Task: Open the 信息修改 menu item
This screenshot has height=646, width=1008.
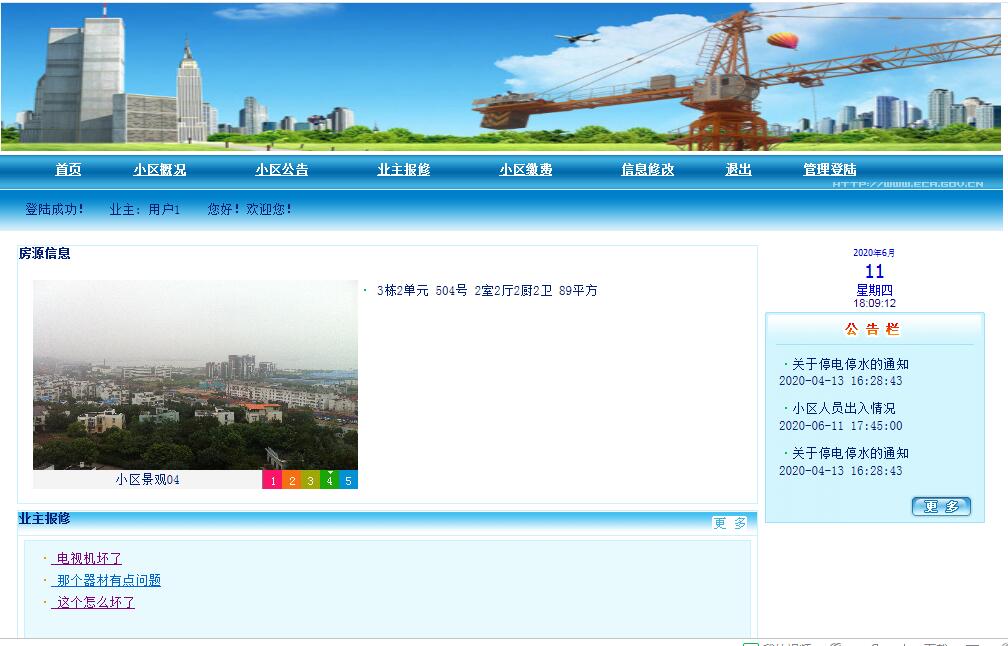Action: coord(647,170)
